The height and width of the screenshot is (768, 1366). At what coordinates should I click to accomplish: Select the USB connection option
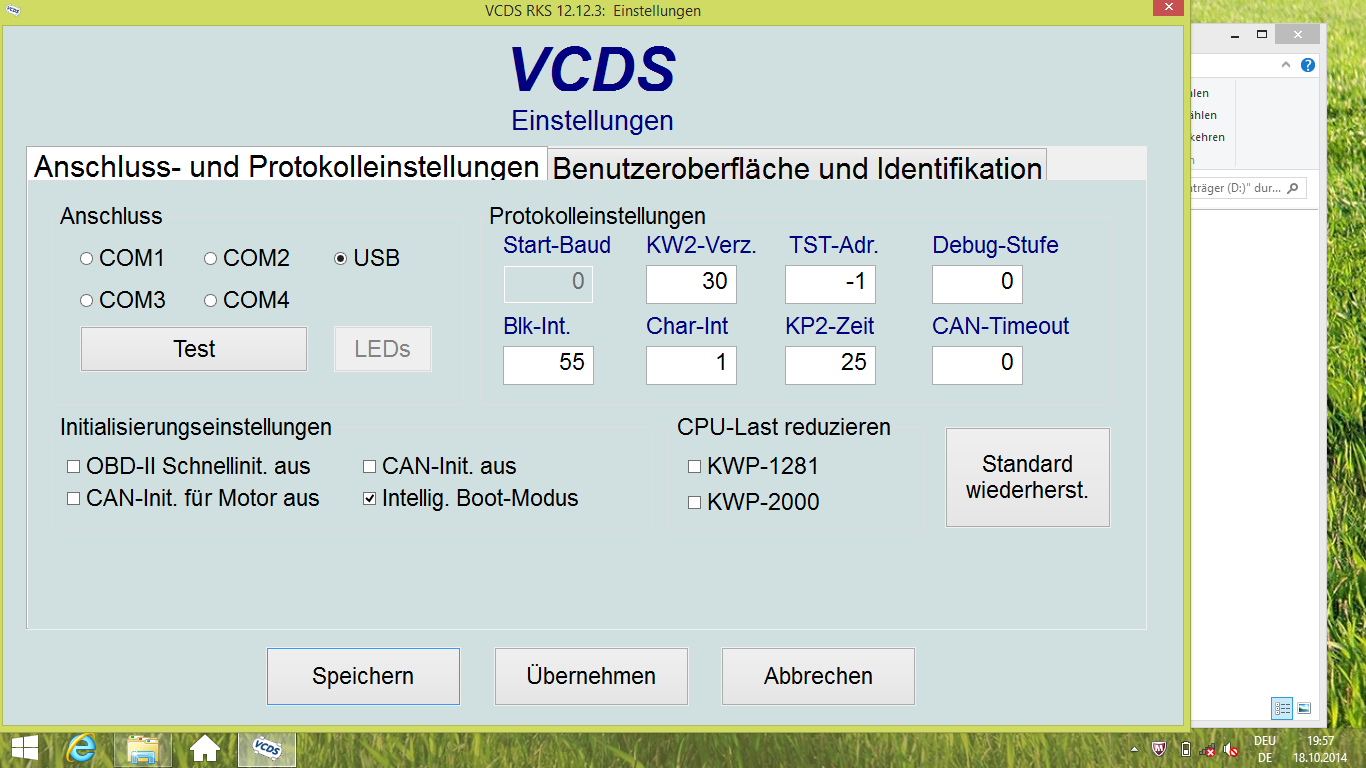click(x=367, y=258)
